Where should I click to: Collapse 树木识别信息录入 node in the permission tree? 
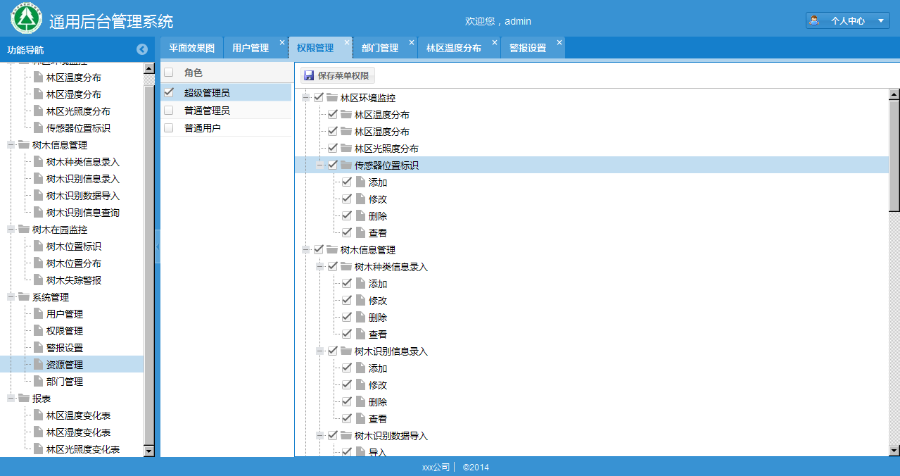click(320, 351)
